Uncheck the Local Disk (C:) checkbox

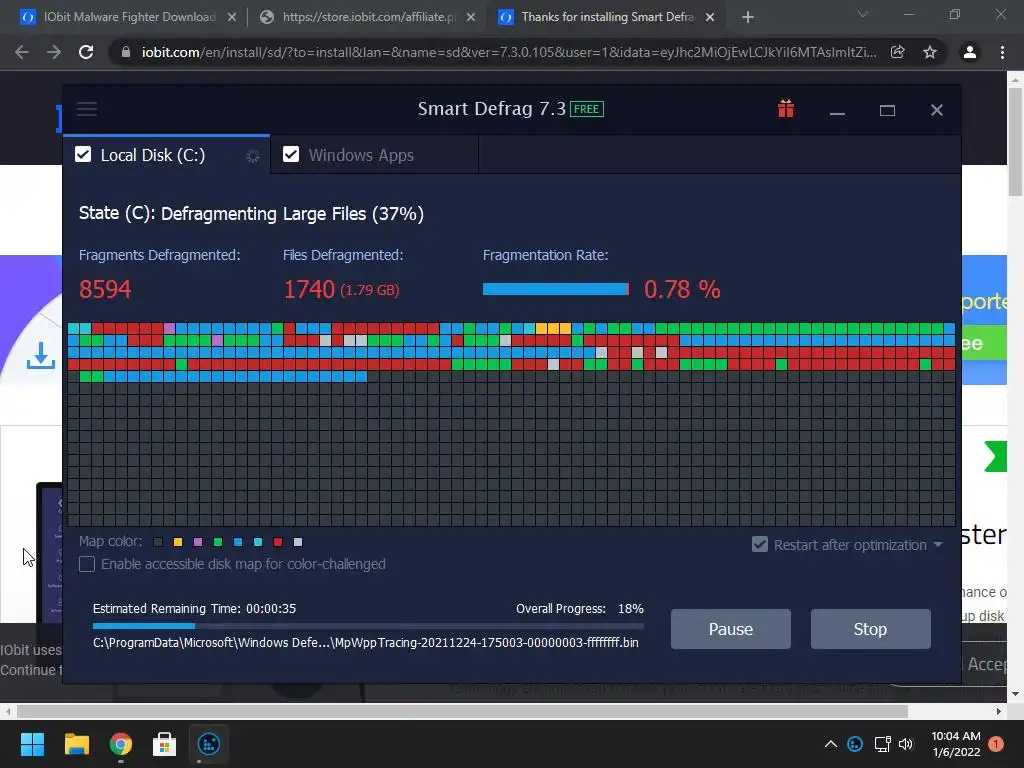click(x=83, y=154)
